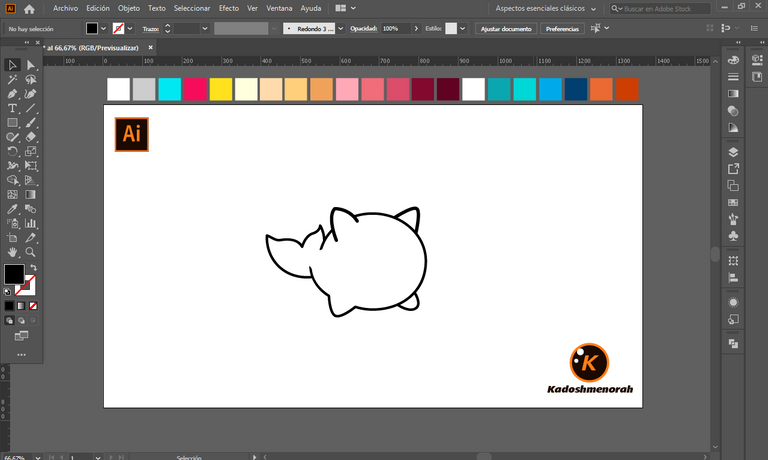Swap fill and stroke colors arrow
Screen dimensions: 768x460
click(33, 267)
